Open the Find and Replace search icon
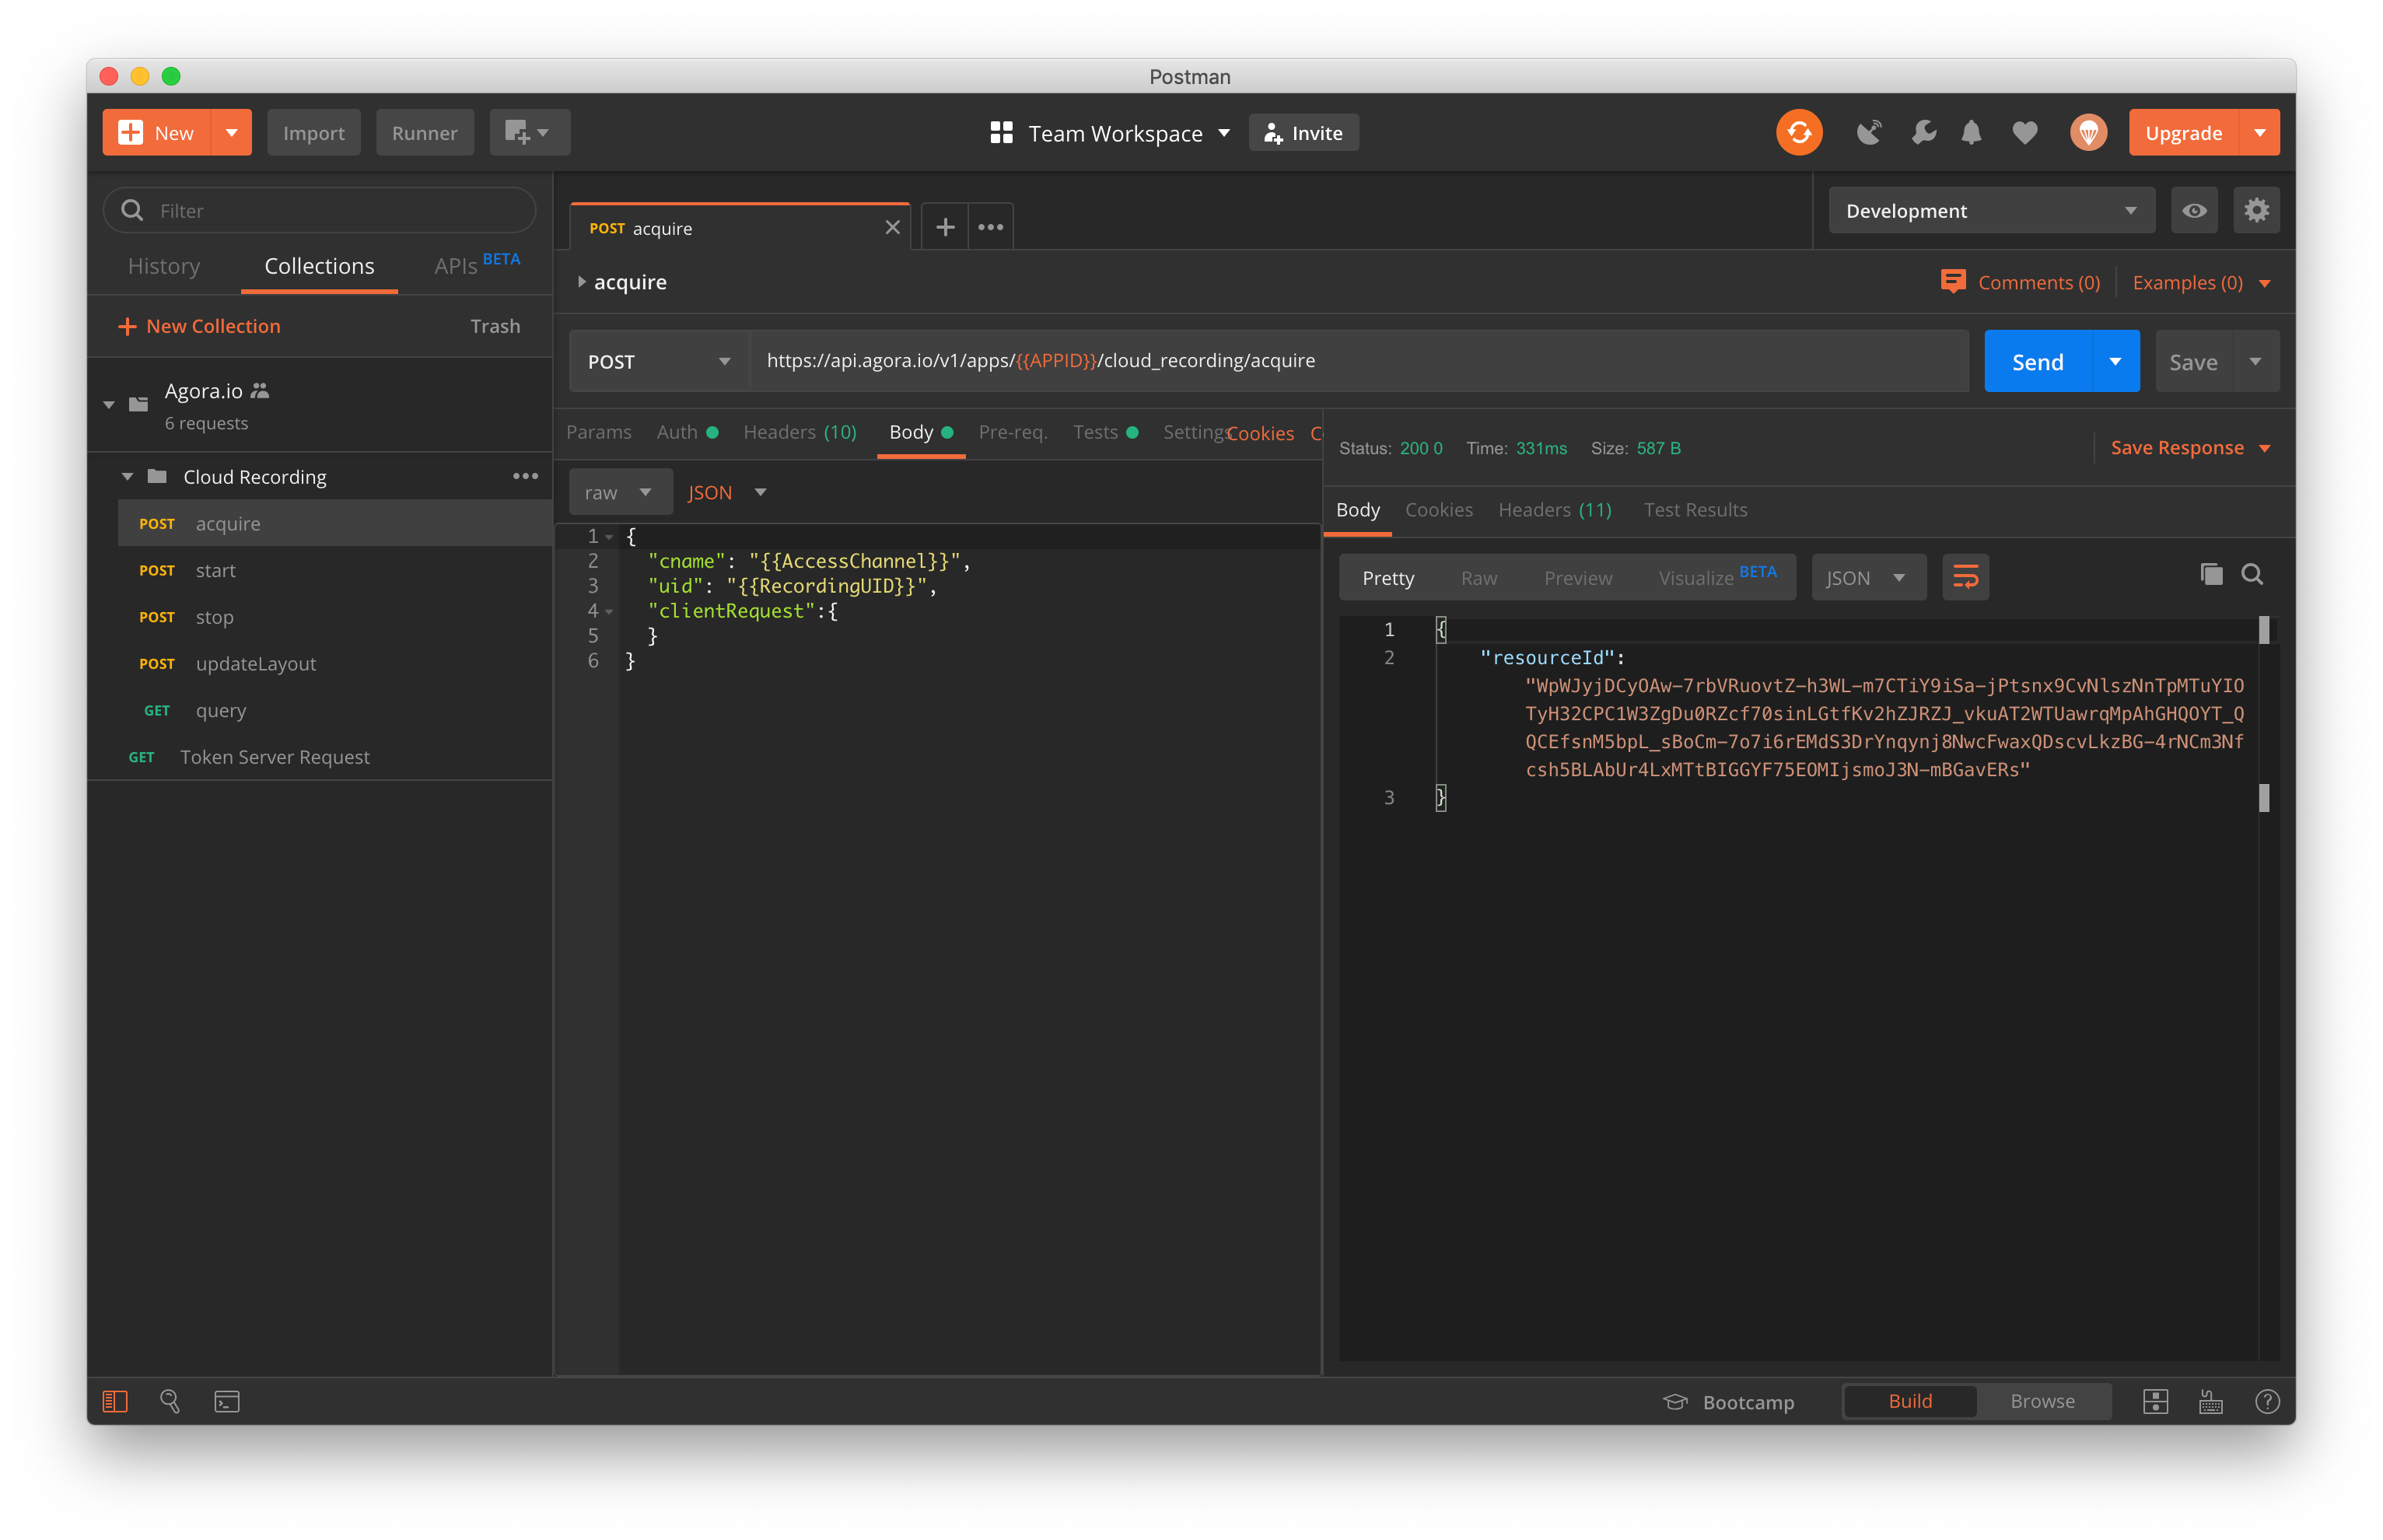 point(169,1401)
